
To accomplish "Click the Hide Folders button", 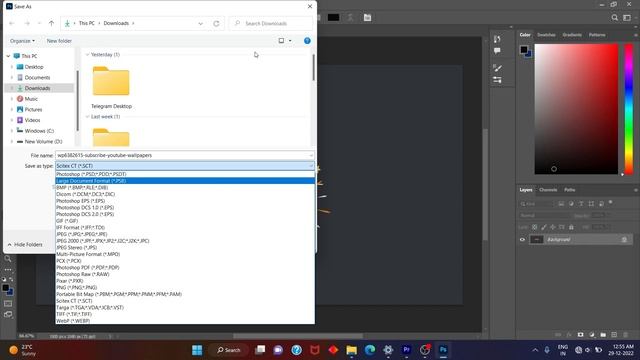I will coord(25,244).
